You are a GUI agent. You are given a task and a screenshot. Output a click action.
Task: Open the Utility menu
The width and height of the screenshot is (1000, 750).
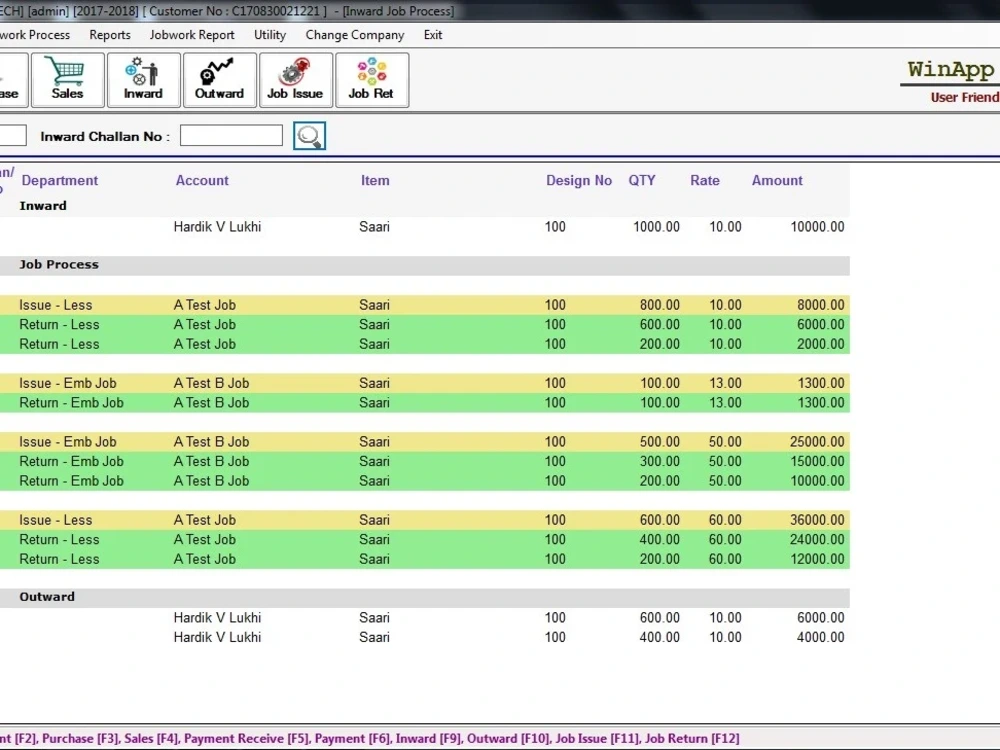(269, 34)
